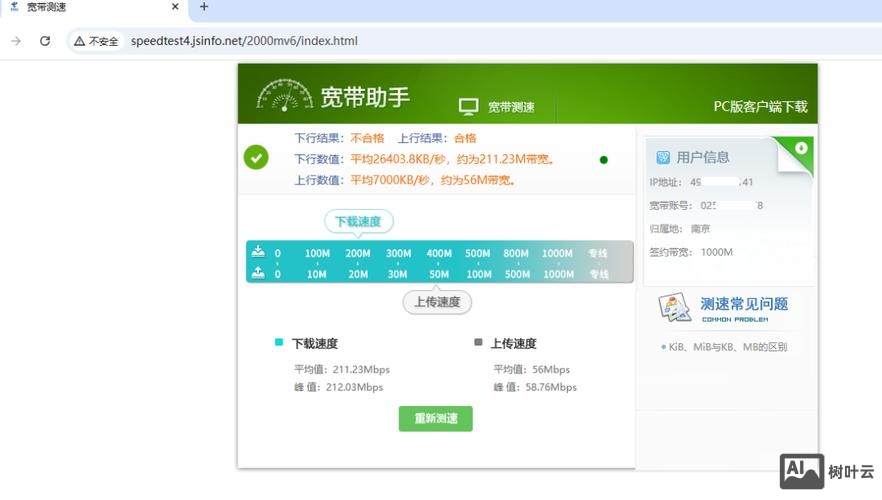This screenshot has height=500, width=882.
Task: Open the 宽带测速 navigation item
Action: click(x=511, y=107)
